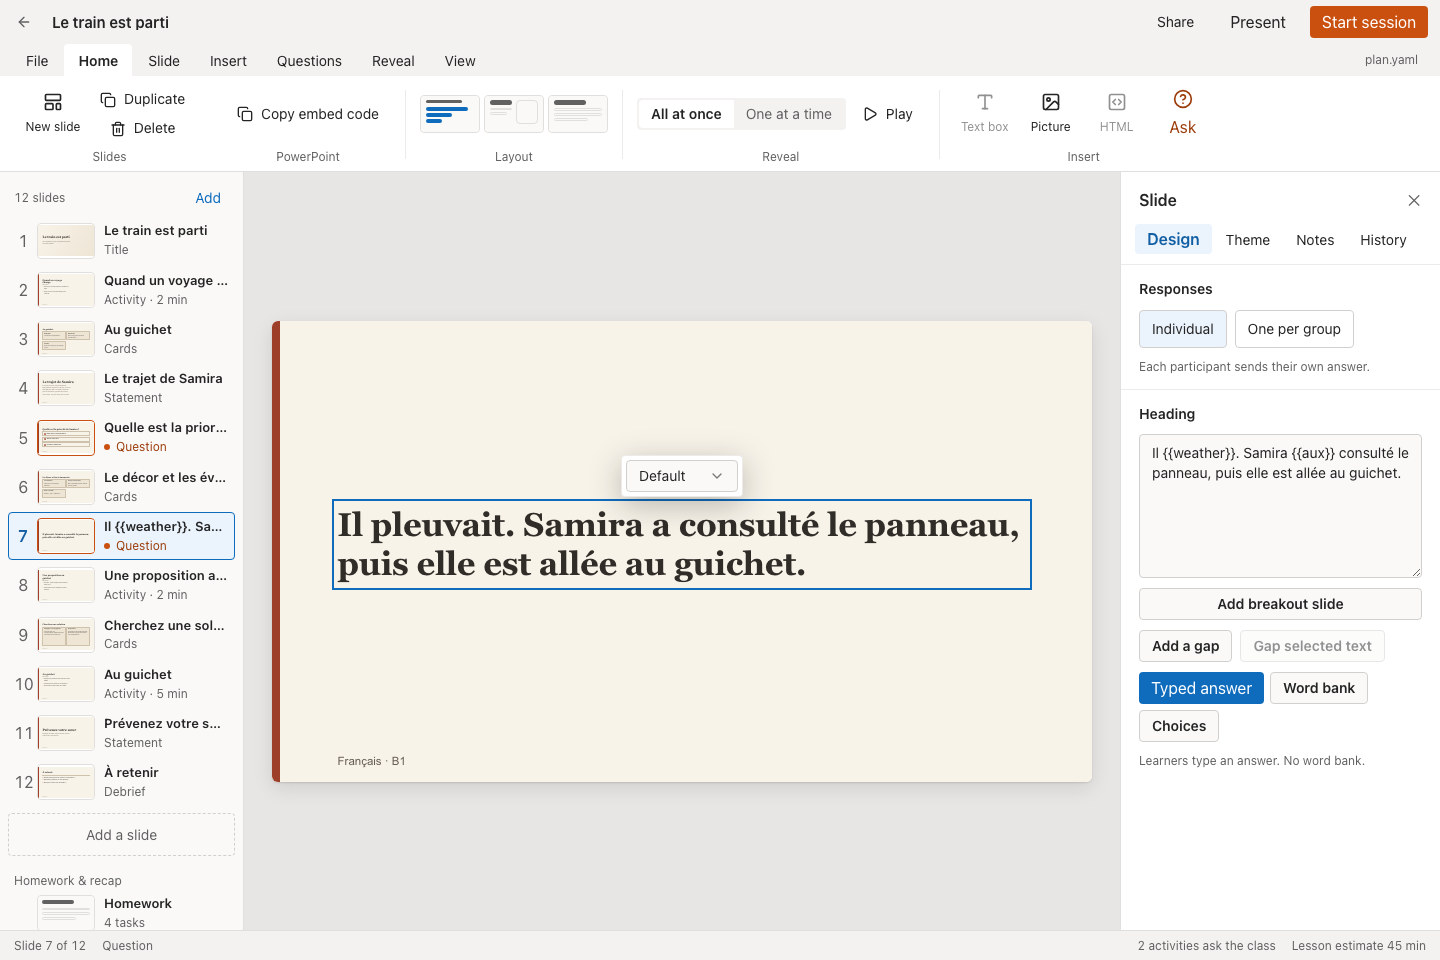Select slide 11 Prévenez votre s…

[x=121, y=733]
